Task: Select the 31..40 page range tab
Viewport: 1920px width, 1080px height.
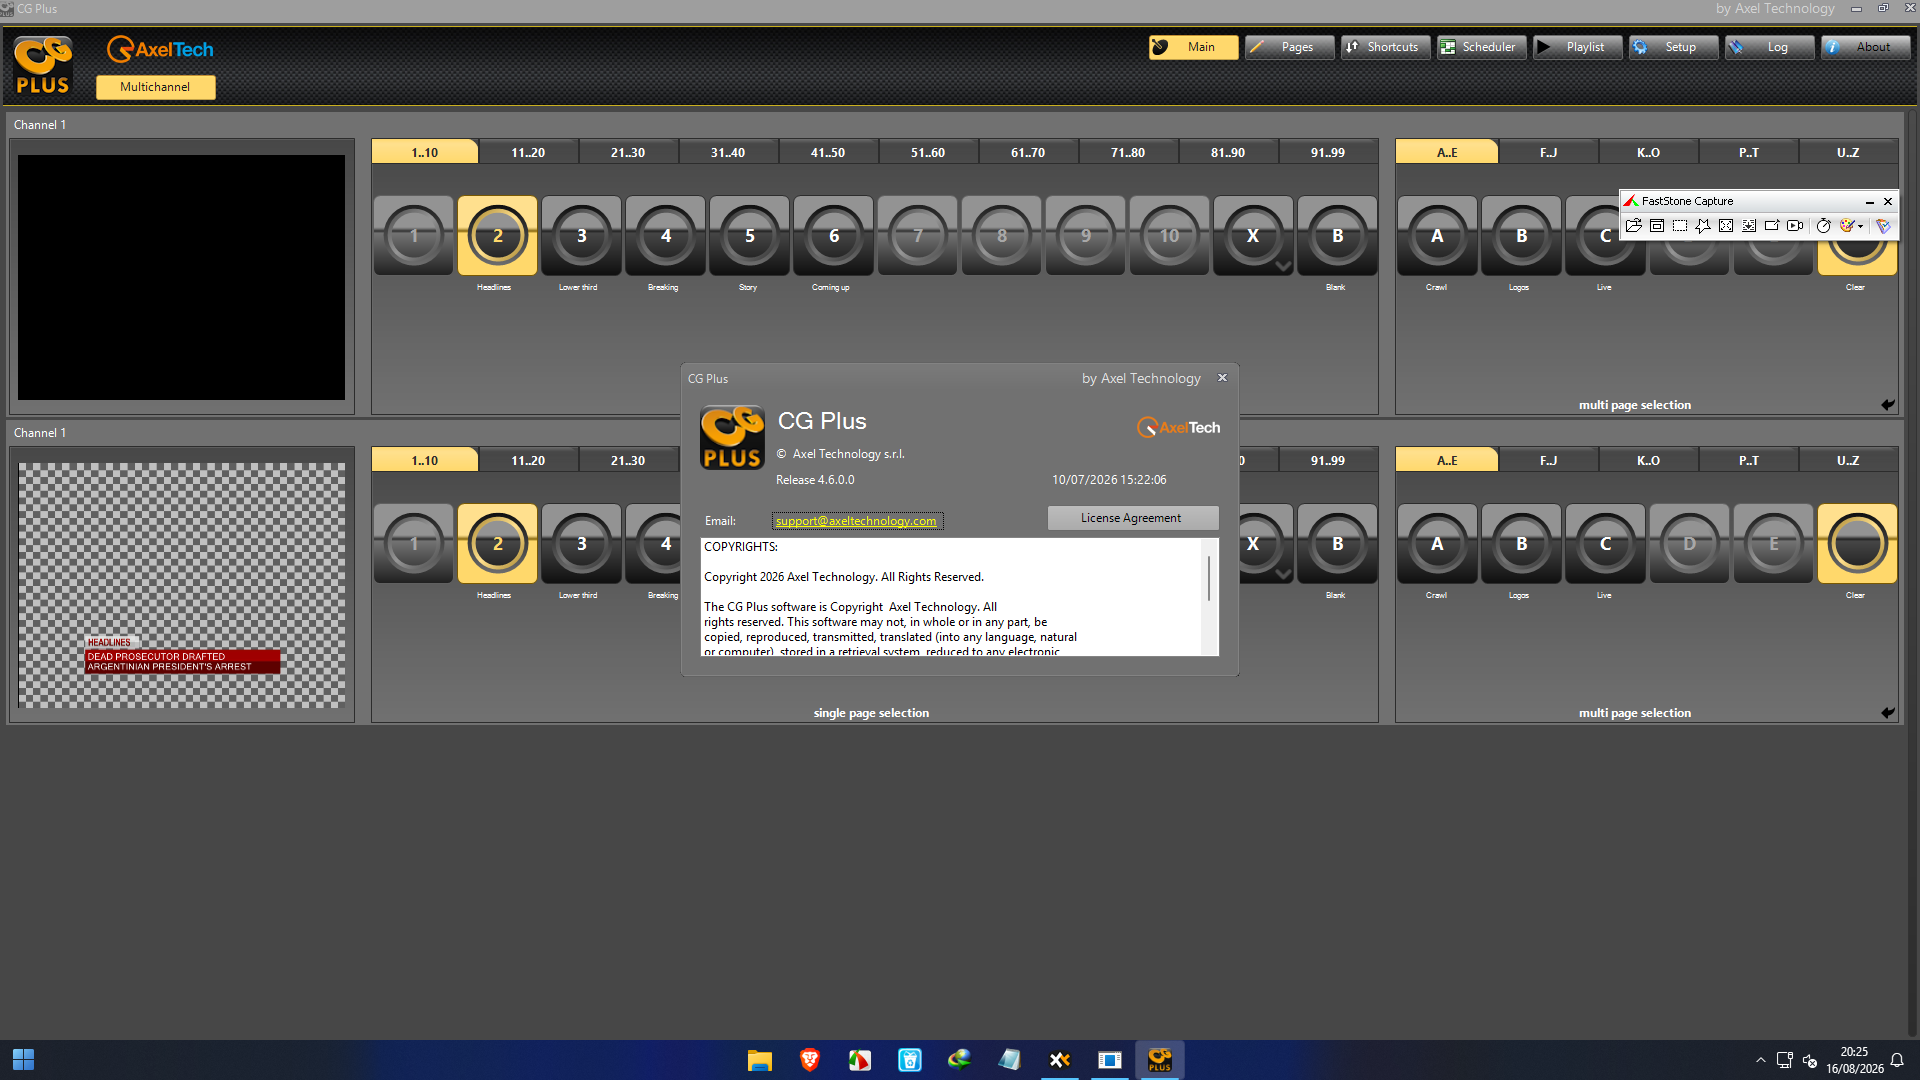Action: 728,152
